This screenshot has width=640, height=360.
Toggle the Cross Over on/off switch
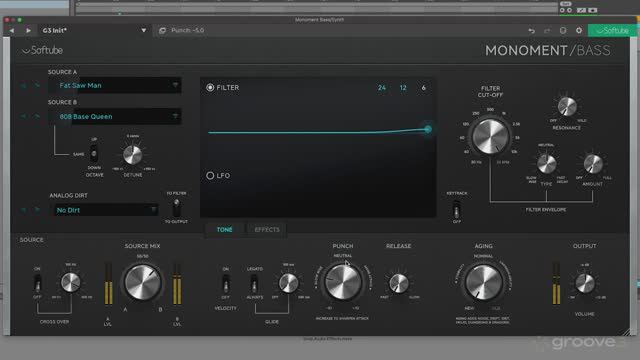[x=37, y=282]
